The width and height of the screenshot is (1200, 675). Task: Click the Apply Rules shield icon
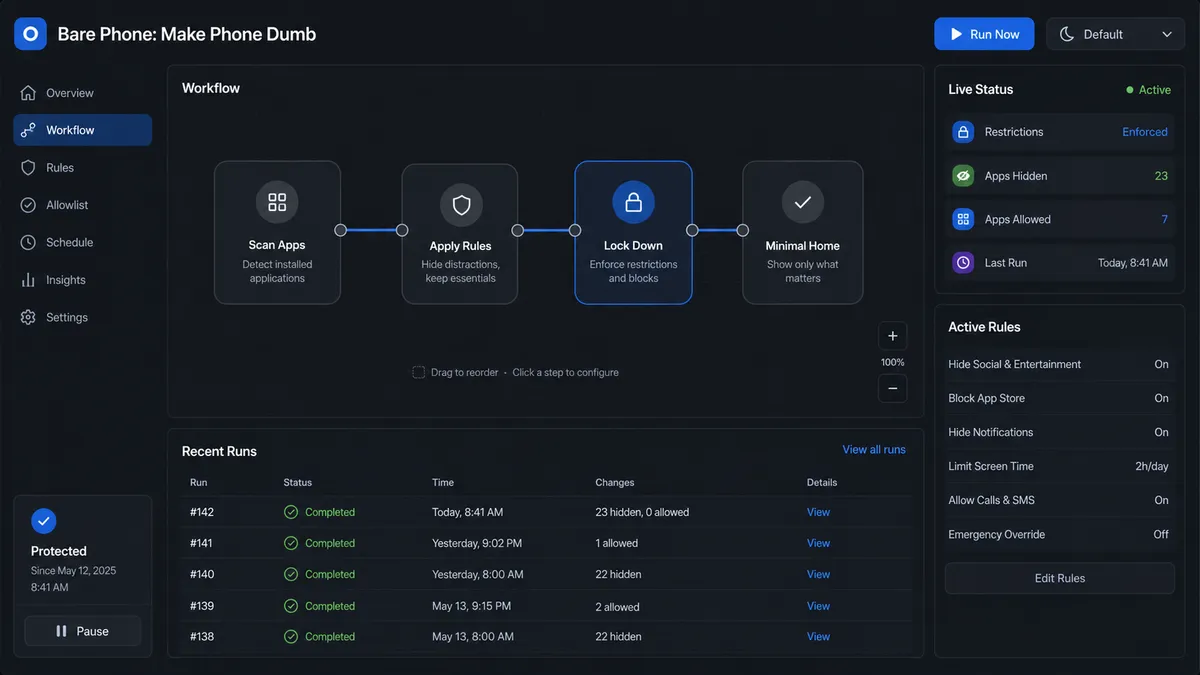(461, 205)
